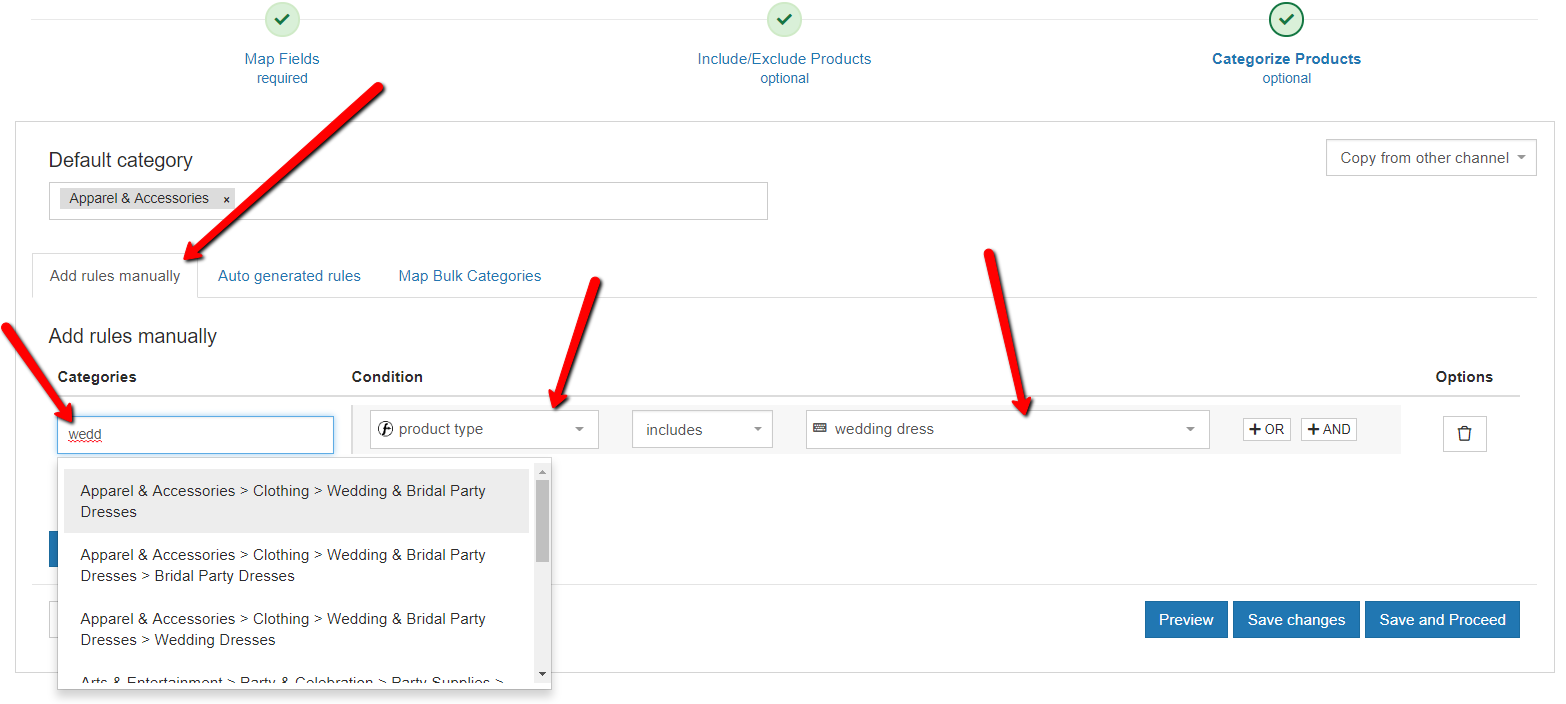Select the Categorize Products step label
The width and height of the screenshot is (1566, 704).
[x=1286, y=59]
